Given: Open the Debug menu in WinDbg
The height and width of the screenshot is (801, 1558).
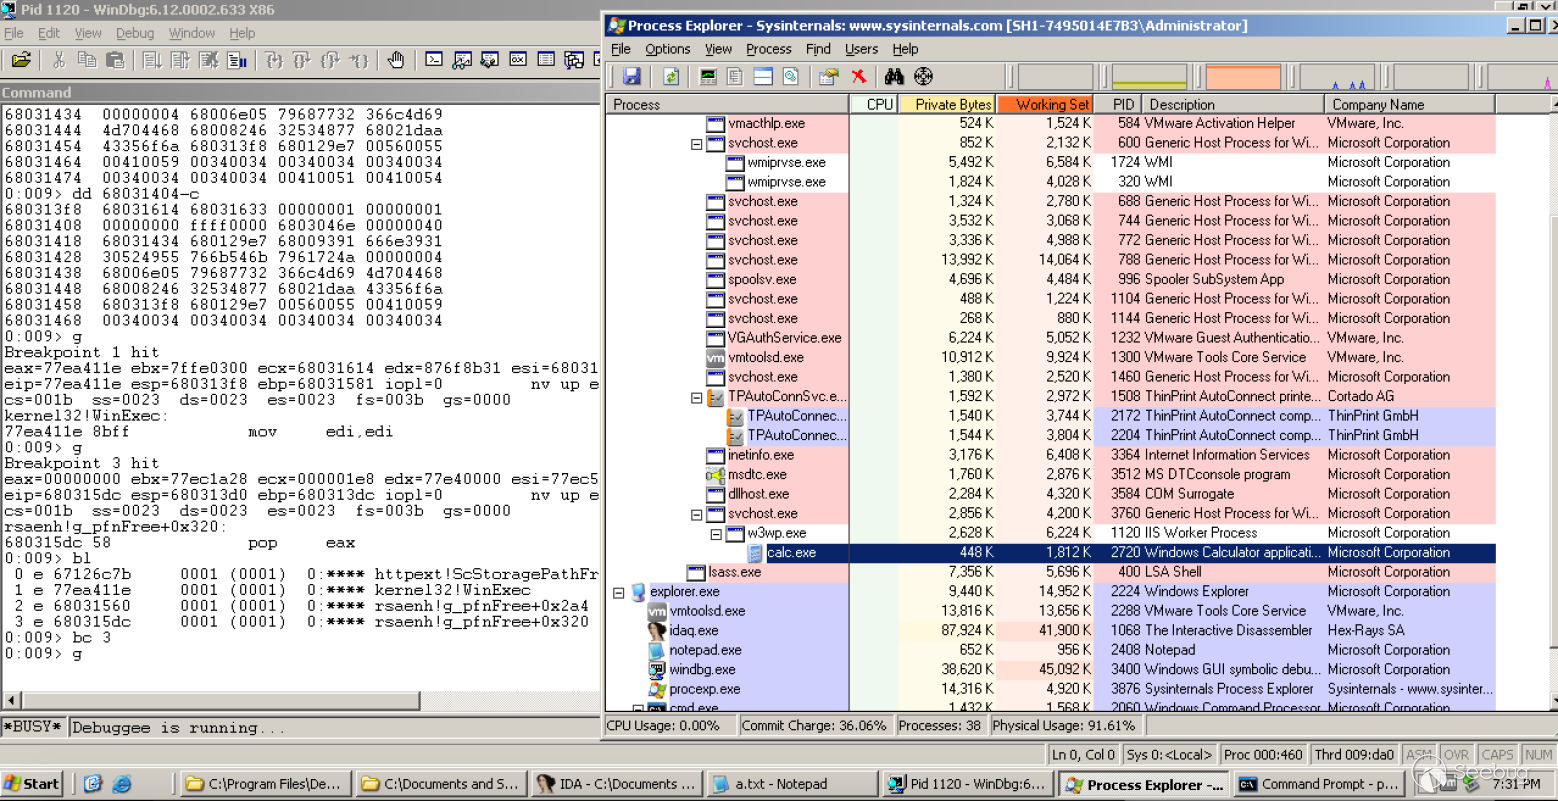Looking at the screenshot, I should 134,33.
